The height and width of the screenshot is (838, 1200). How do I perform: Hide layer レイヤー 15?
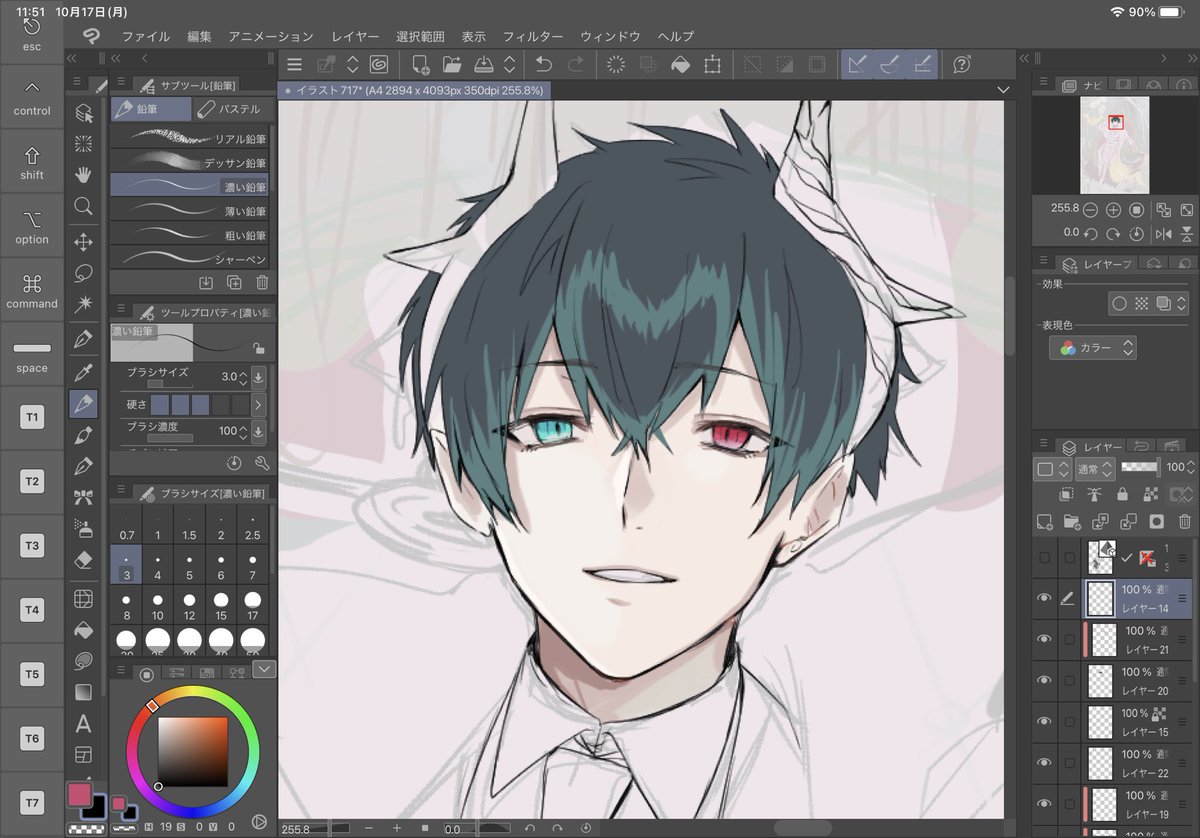coord(1044,721)
